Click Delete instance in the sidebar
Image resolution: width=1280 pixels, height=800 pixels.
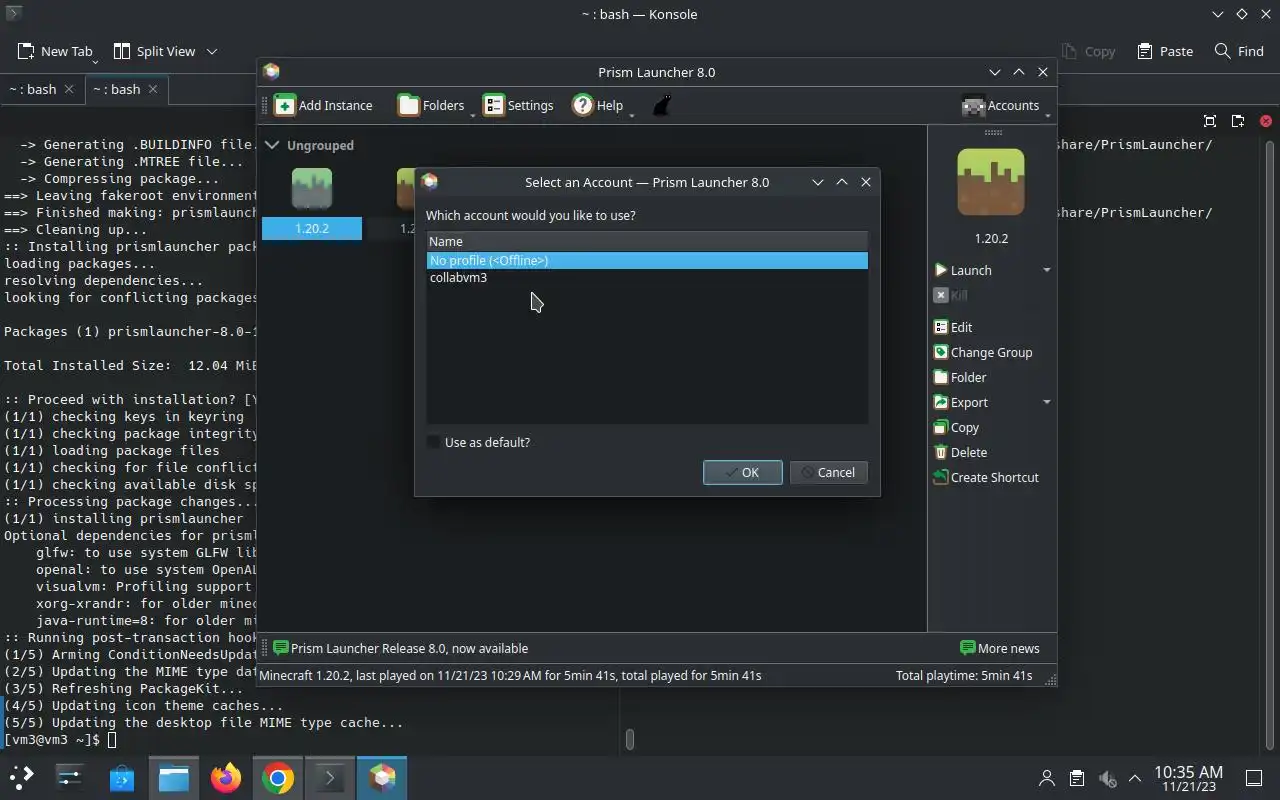pyautogui.click(x=960, y=452)
